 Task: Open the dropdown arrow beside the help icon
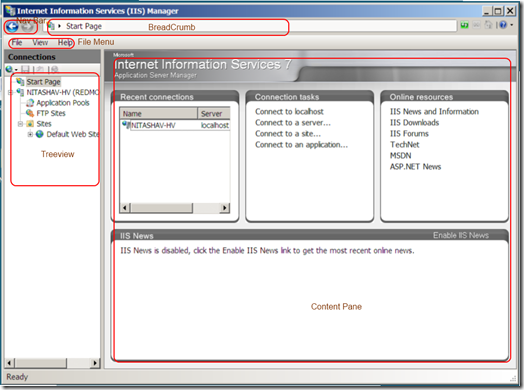coord(512,25)
